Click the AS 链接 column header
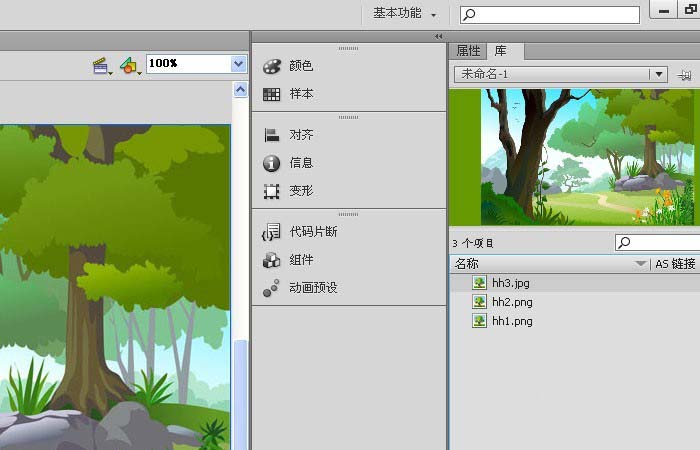The image size is (700, 450). coord(675,264)
